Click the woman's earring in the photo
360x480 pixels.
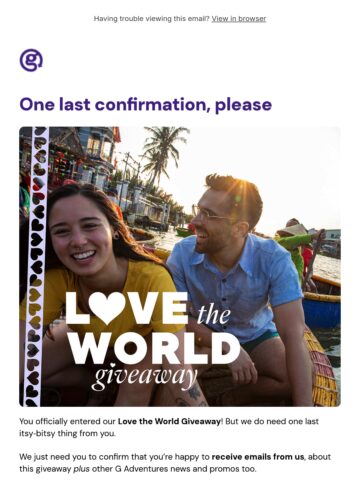click(x=116, y=235)
